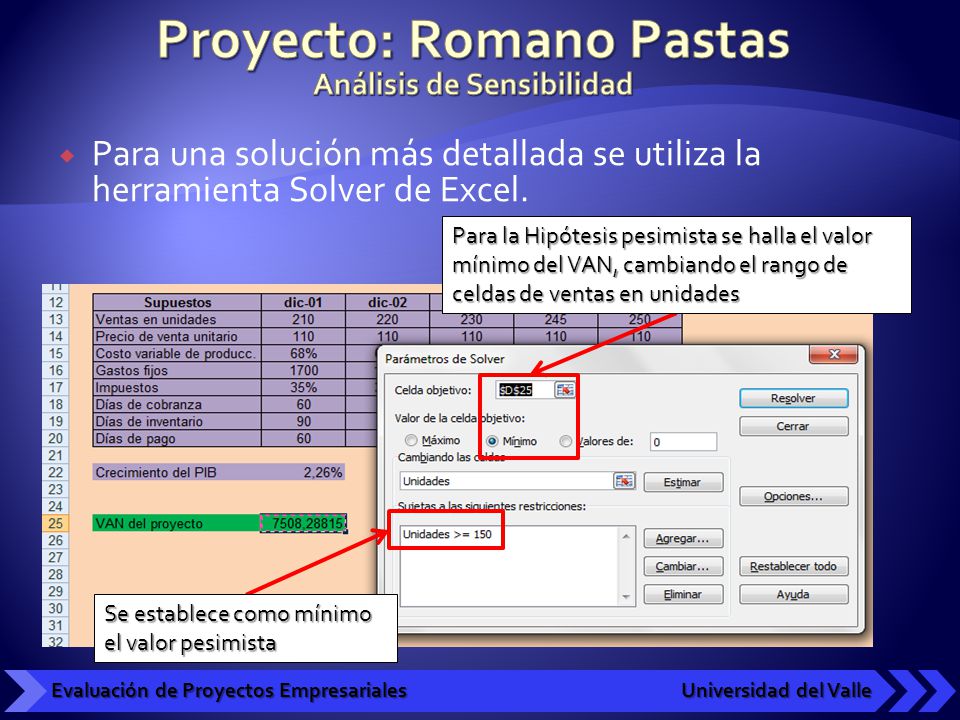Click the Crecimiento del PIB label cell

tap(176, 472)
